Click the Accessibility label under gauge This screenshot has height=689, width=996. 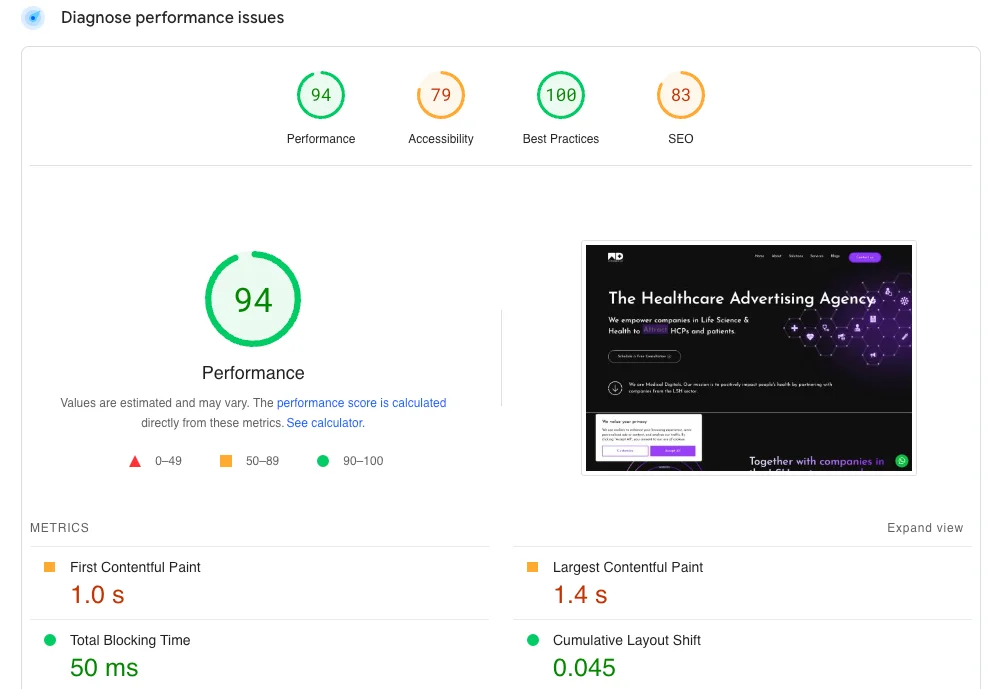pos(441,138)
